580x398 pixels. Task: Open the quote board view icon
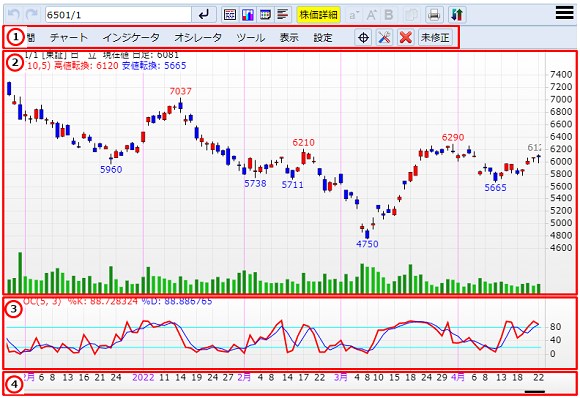(x=230, y=15)
